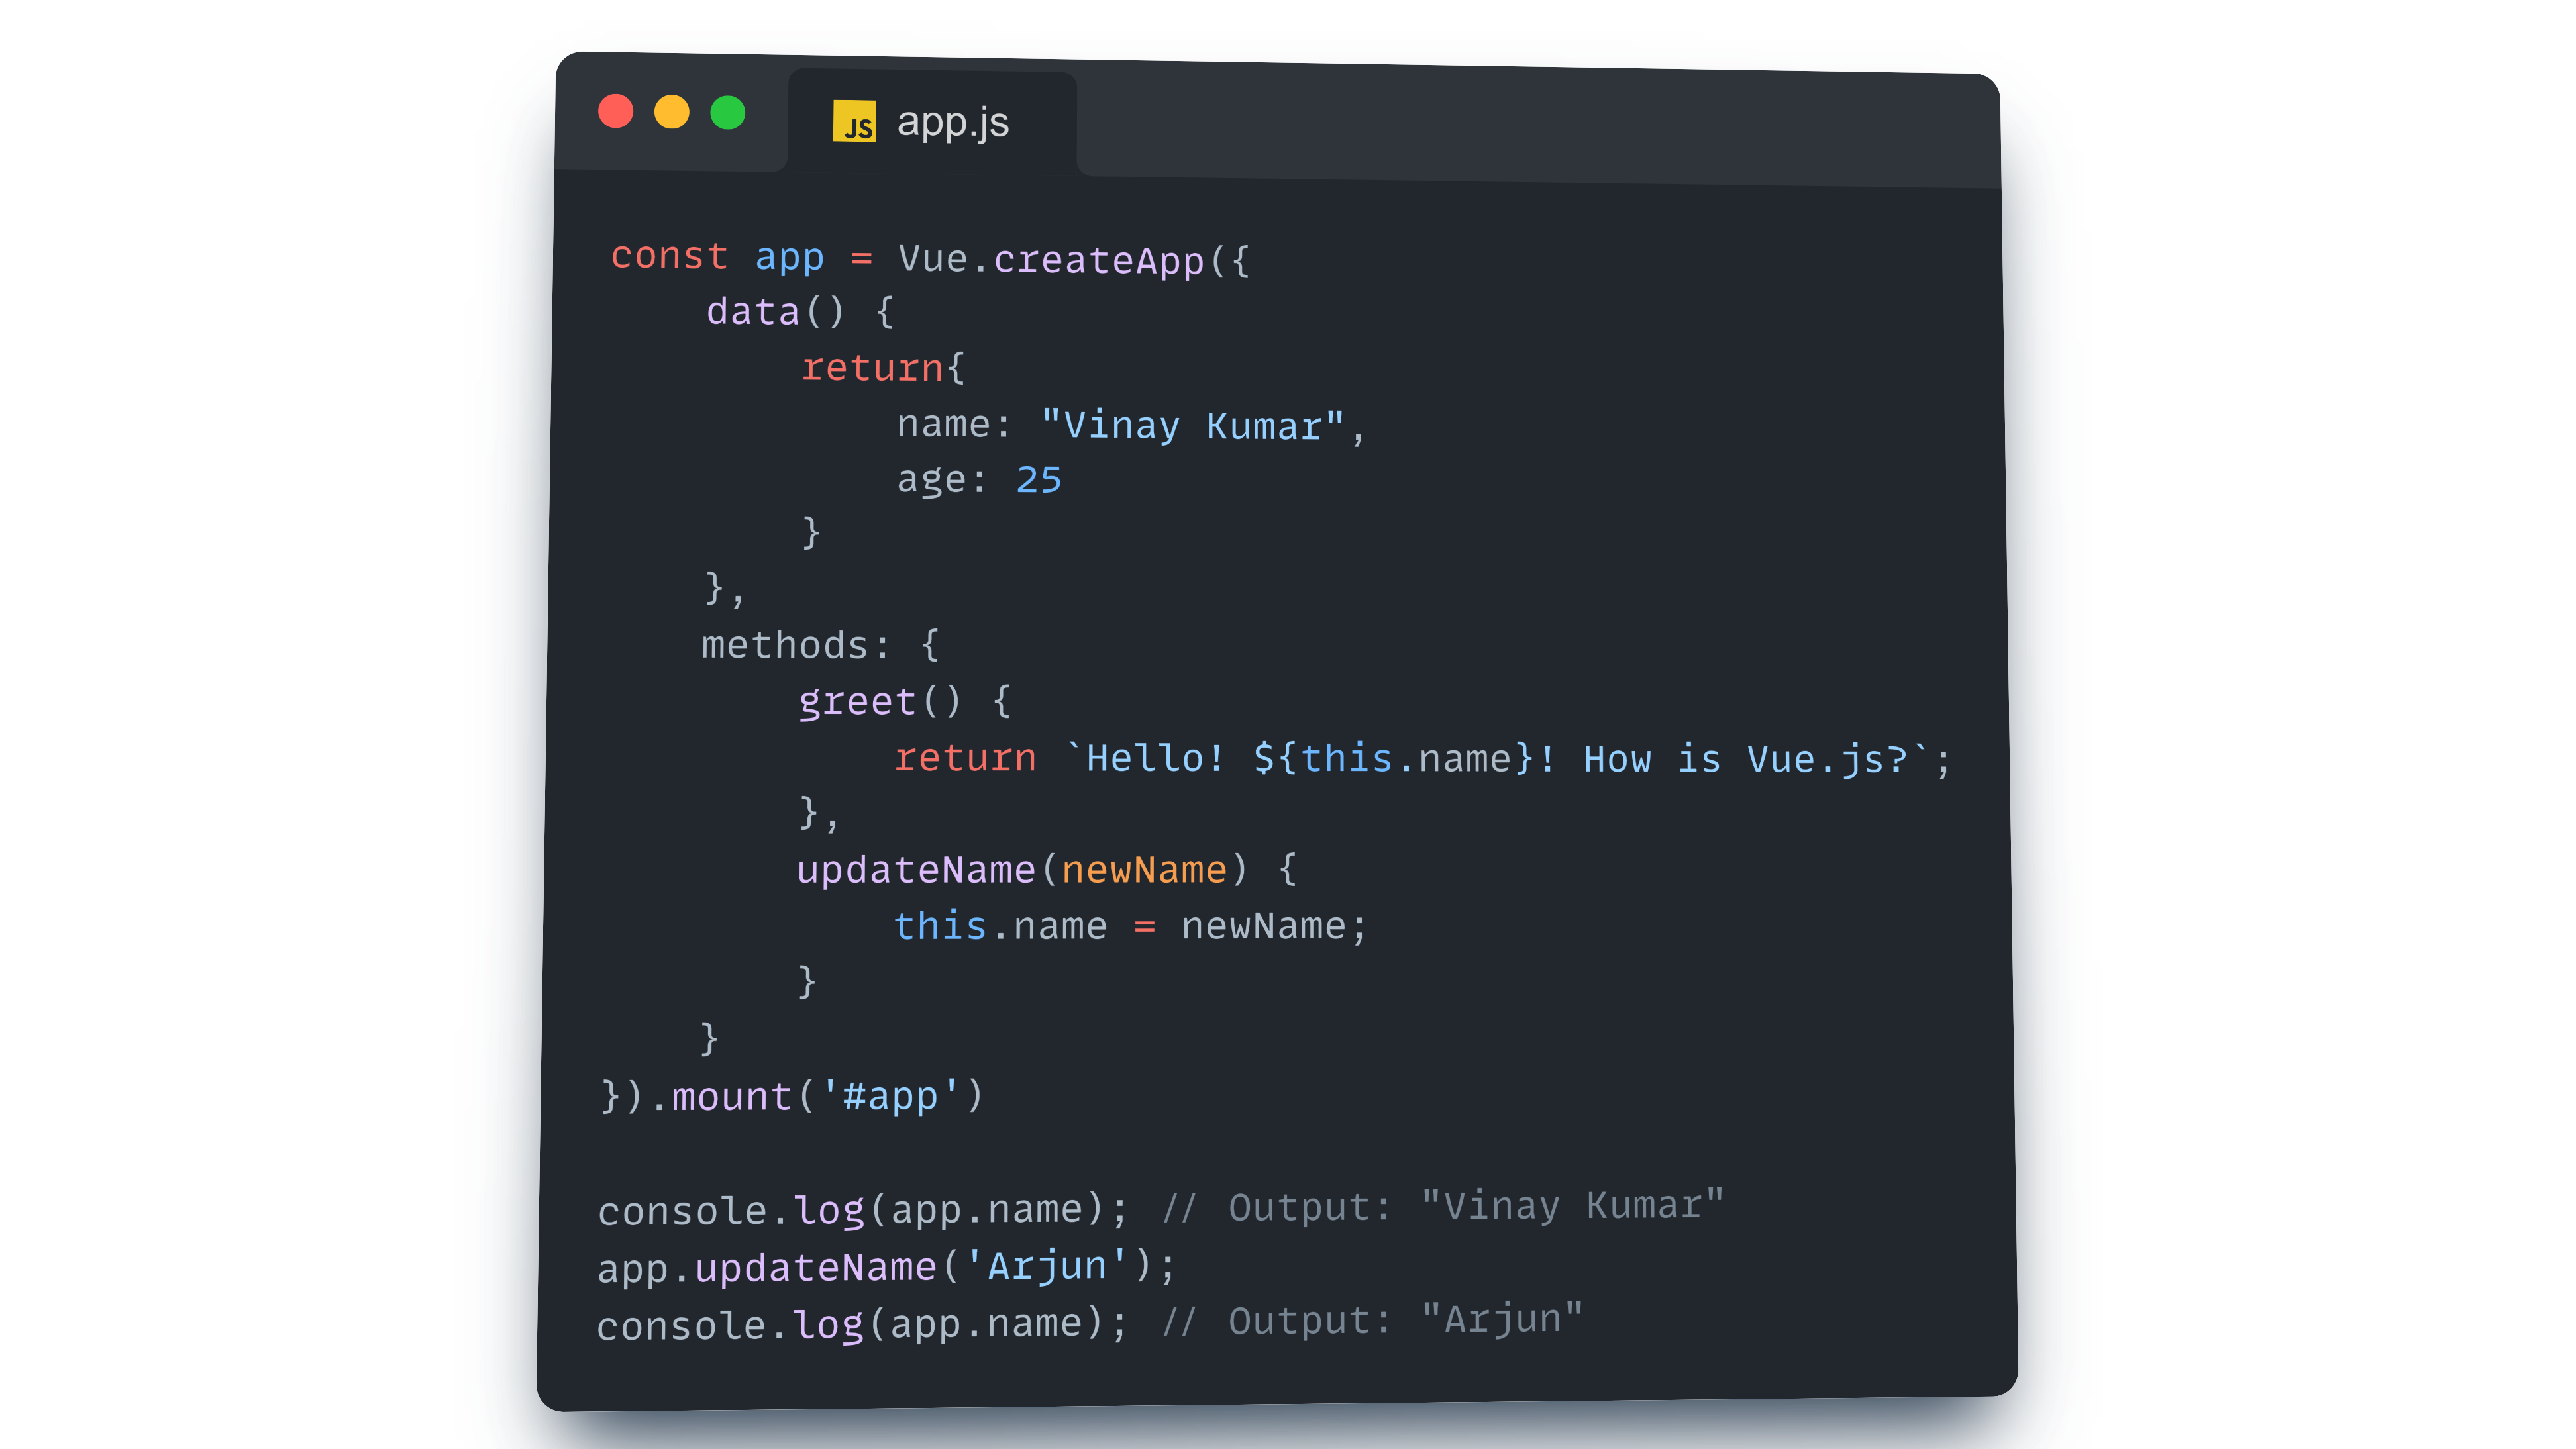Click the green maximize window dot
2576x1449 pixels.
click(728, 113)
